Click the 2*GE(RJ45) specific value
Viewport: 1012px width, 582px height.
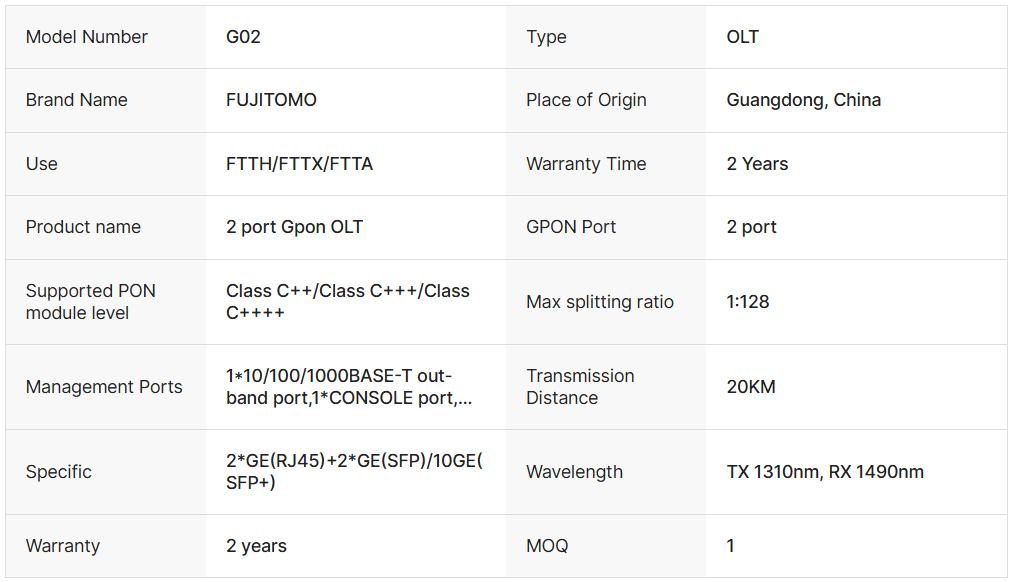pos(354,472)
